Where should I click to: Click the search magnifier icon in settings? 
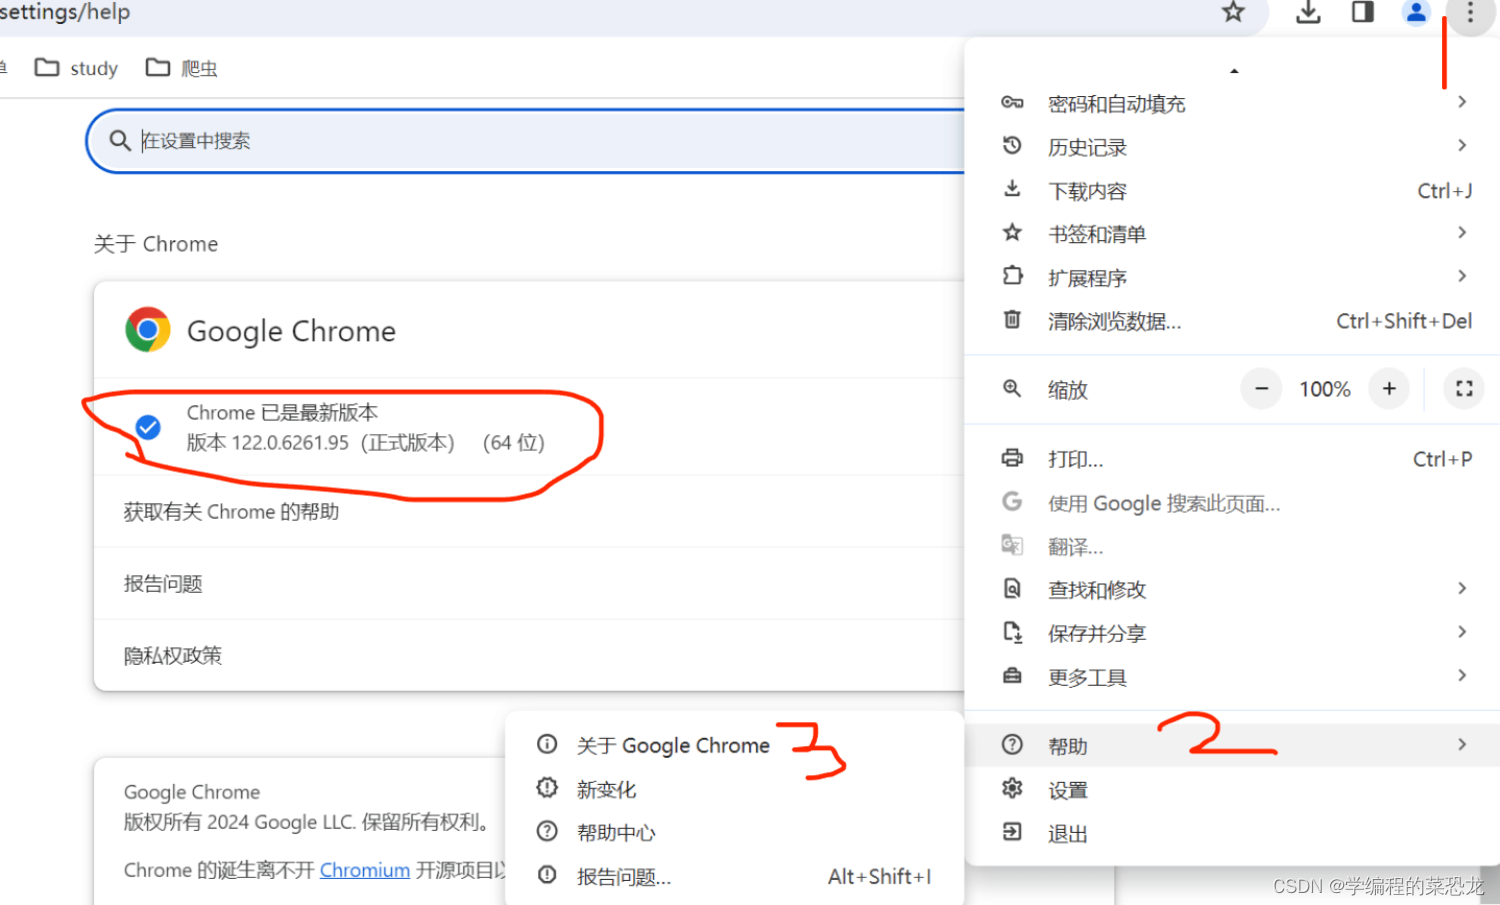pyautogui.click(x=120, y=141)
